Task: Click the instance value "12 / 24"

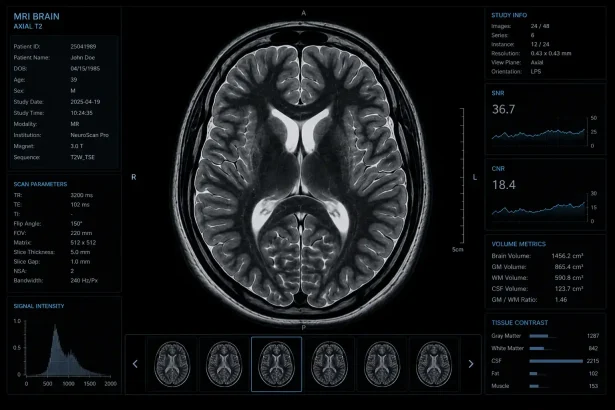Action: coord(540,44)
